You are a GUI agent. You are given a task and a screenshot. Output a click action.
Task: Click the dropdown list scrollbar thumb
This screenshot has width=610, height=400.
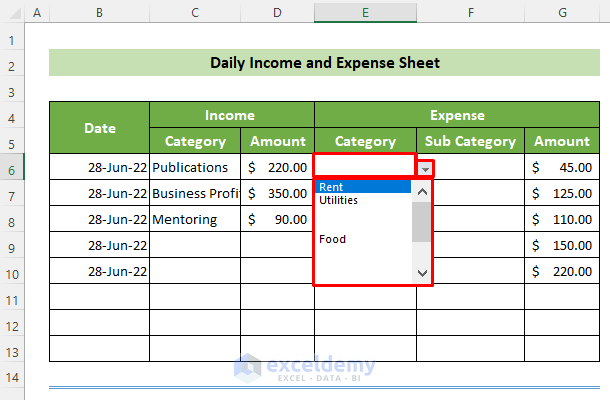pos(422,222)
